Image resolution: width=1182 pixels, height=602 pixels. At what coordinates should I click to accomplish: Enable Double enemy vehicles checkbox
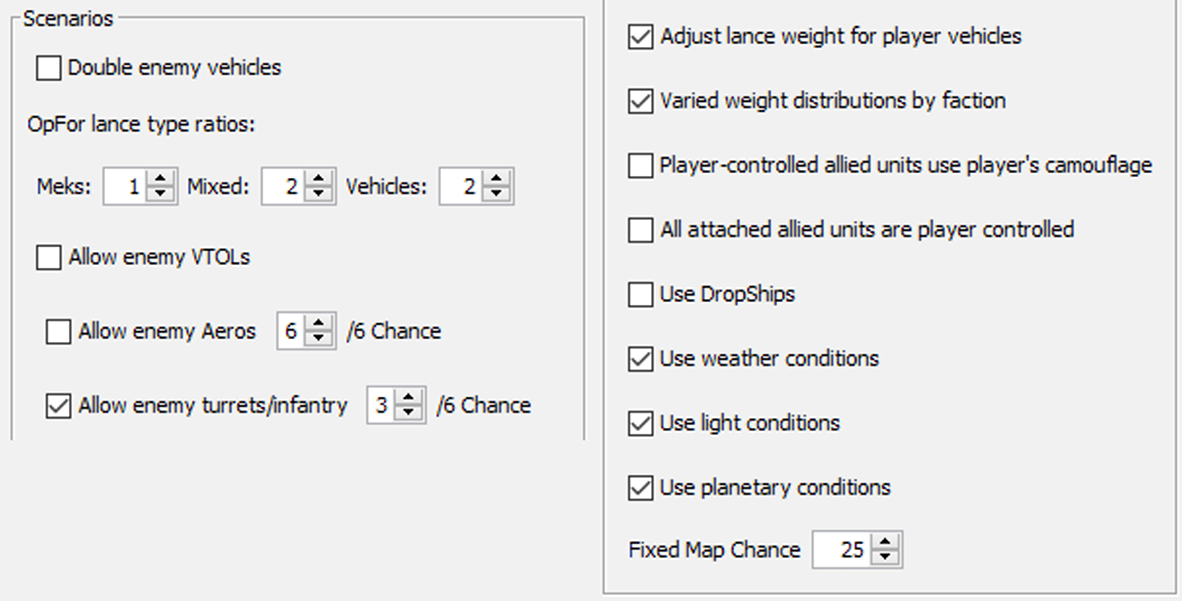click(48, 69)
